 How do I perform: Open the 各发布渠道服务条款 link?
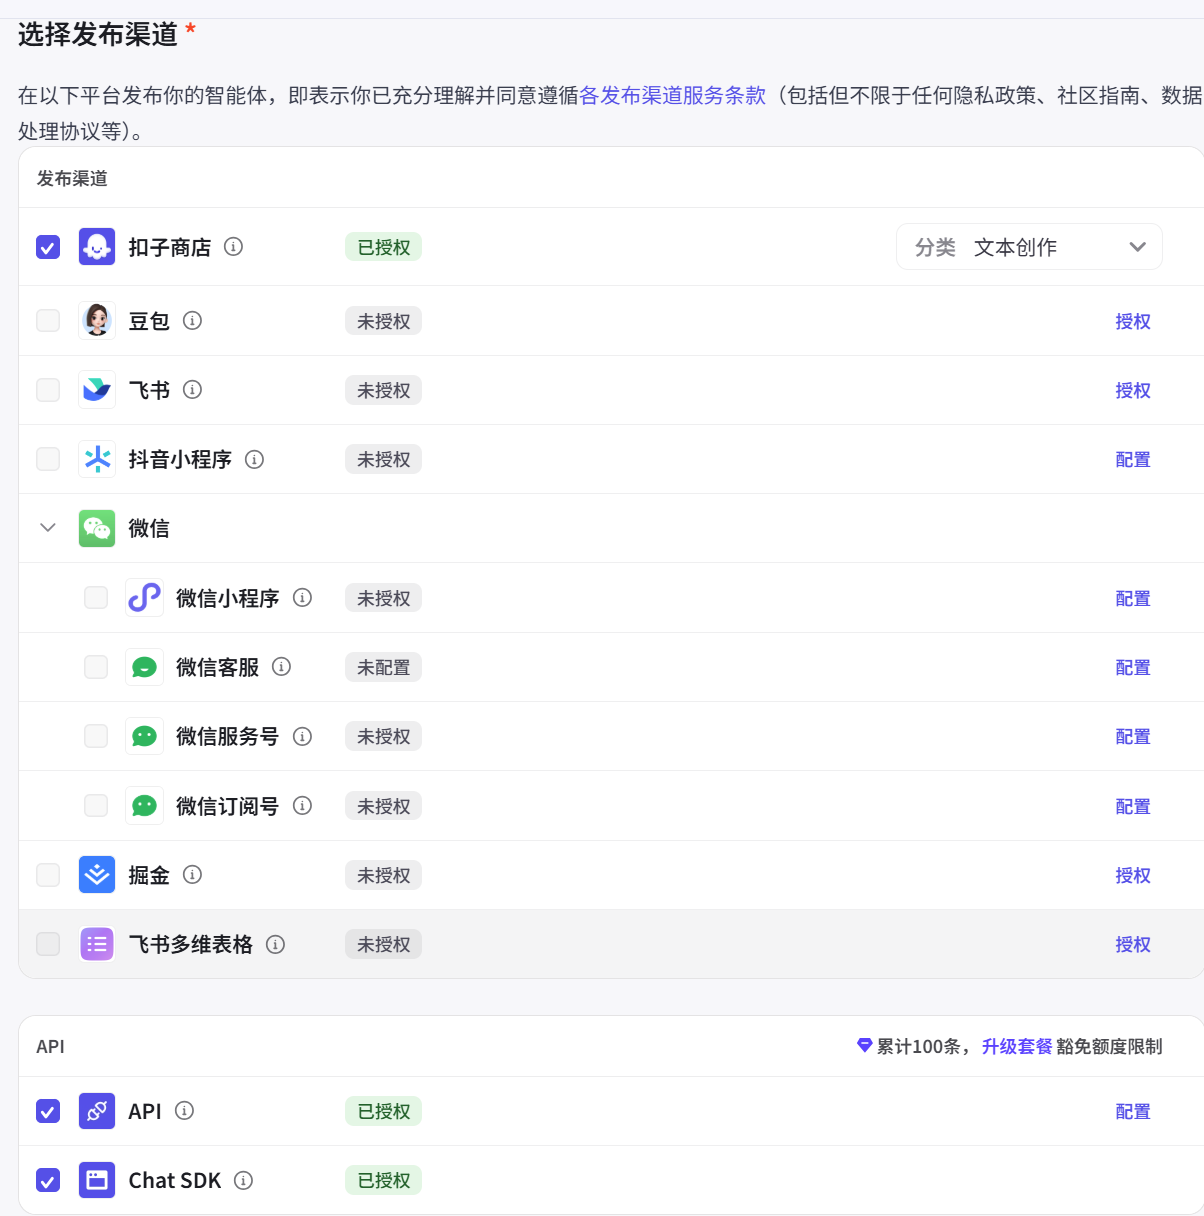coord(672,96)
